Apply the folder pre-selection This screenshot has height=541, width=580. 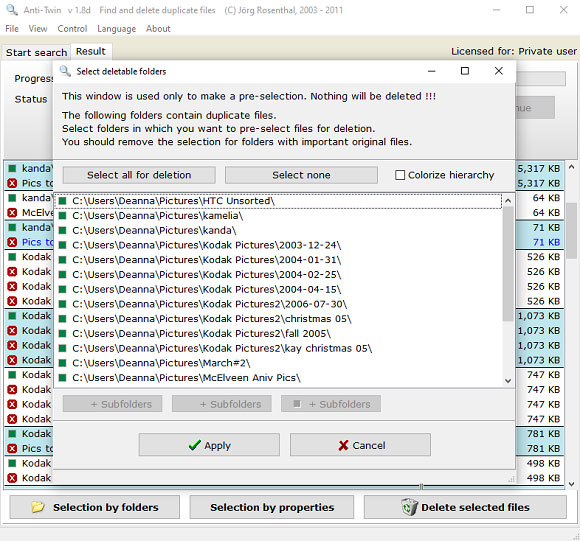[209, 445]
